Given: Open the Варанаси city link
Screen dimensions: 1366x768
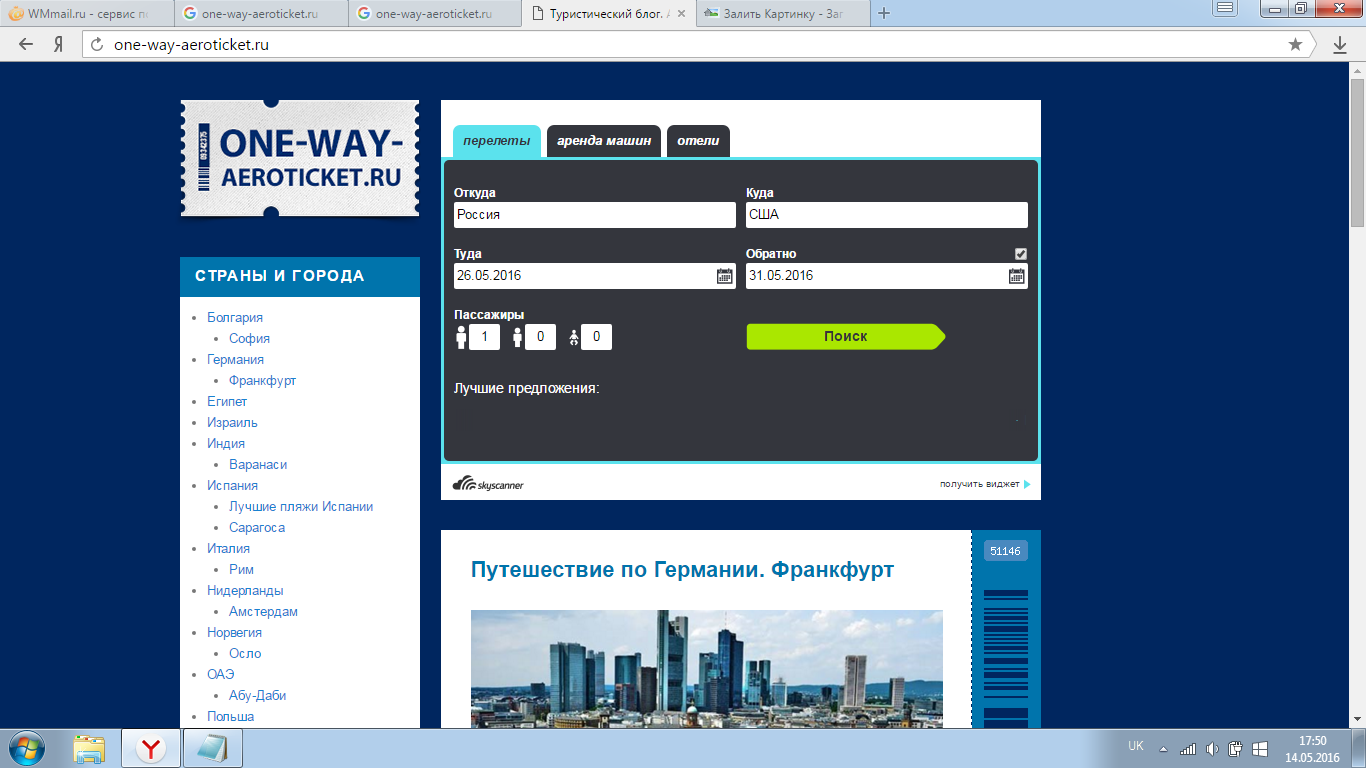Looking at the screenshot, I should 258,464.
